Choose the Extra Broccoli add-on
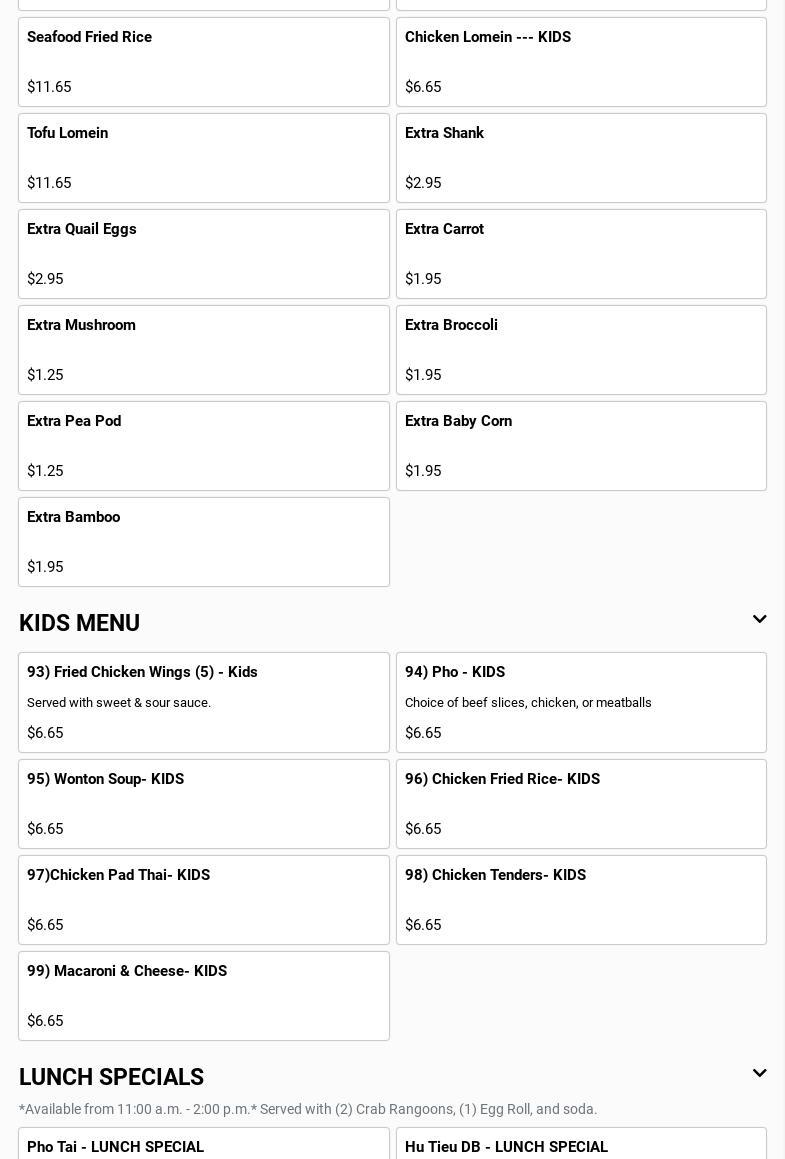The image size is (785, 1159). 581,350
